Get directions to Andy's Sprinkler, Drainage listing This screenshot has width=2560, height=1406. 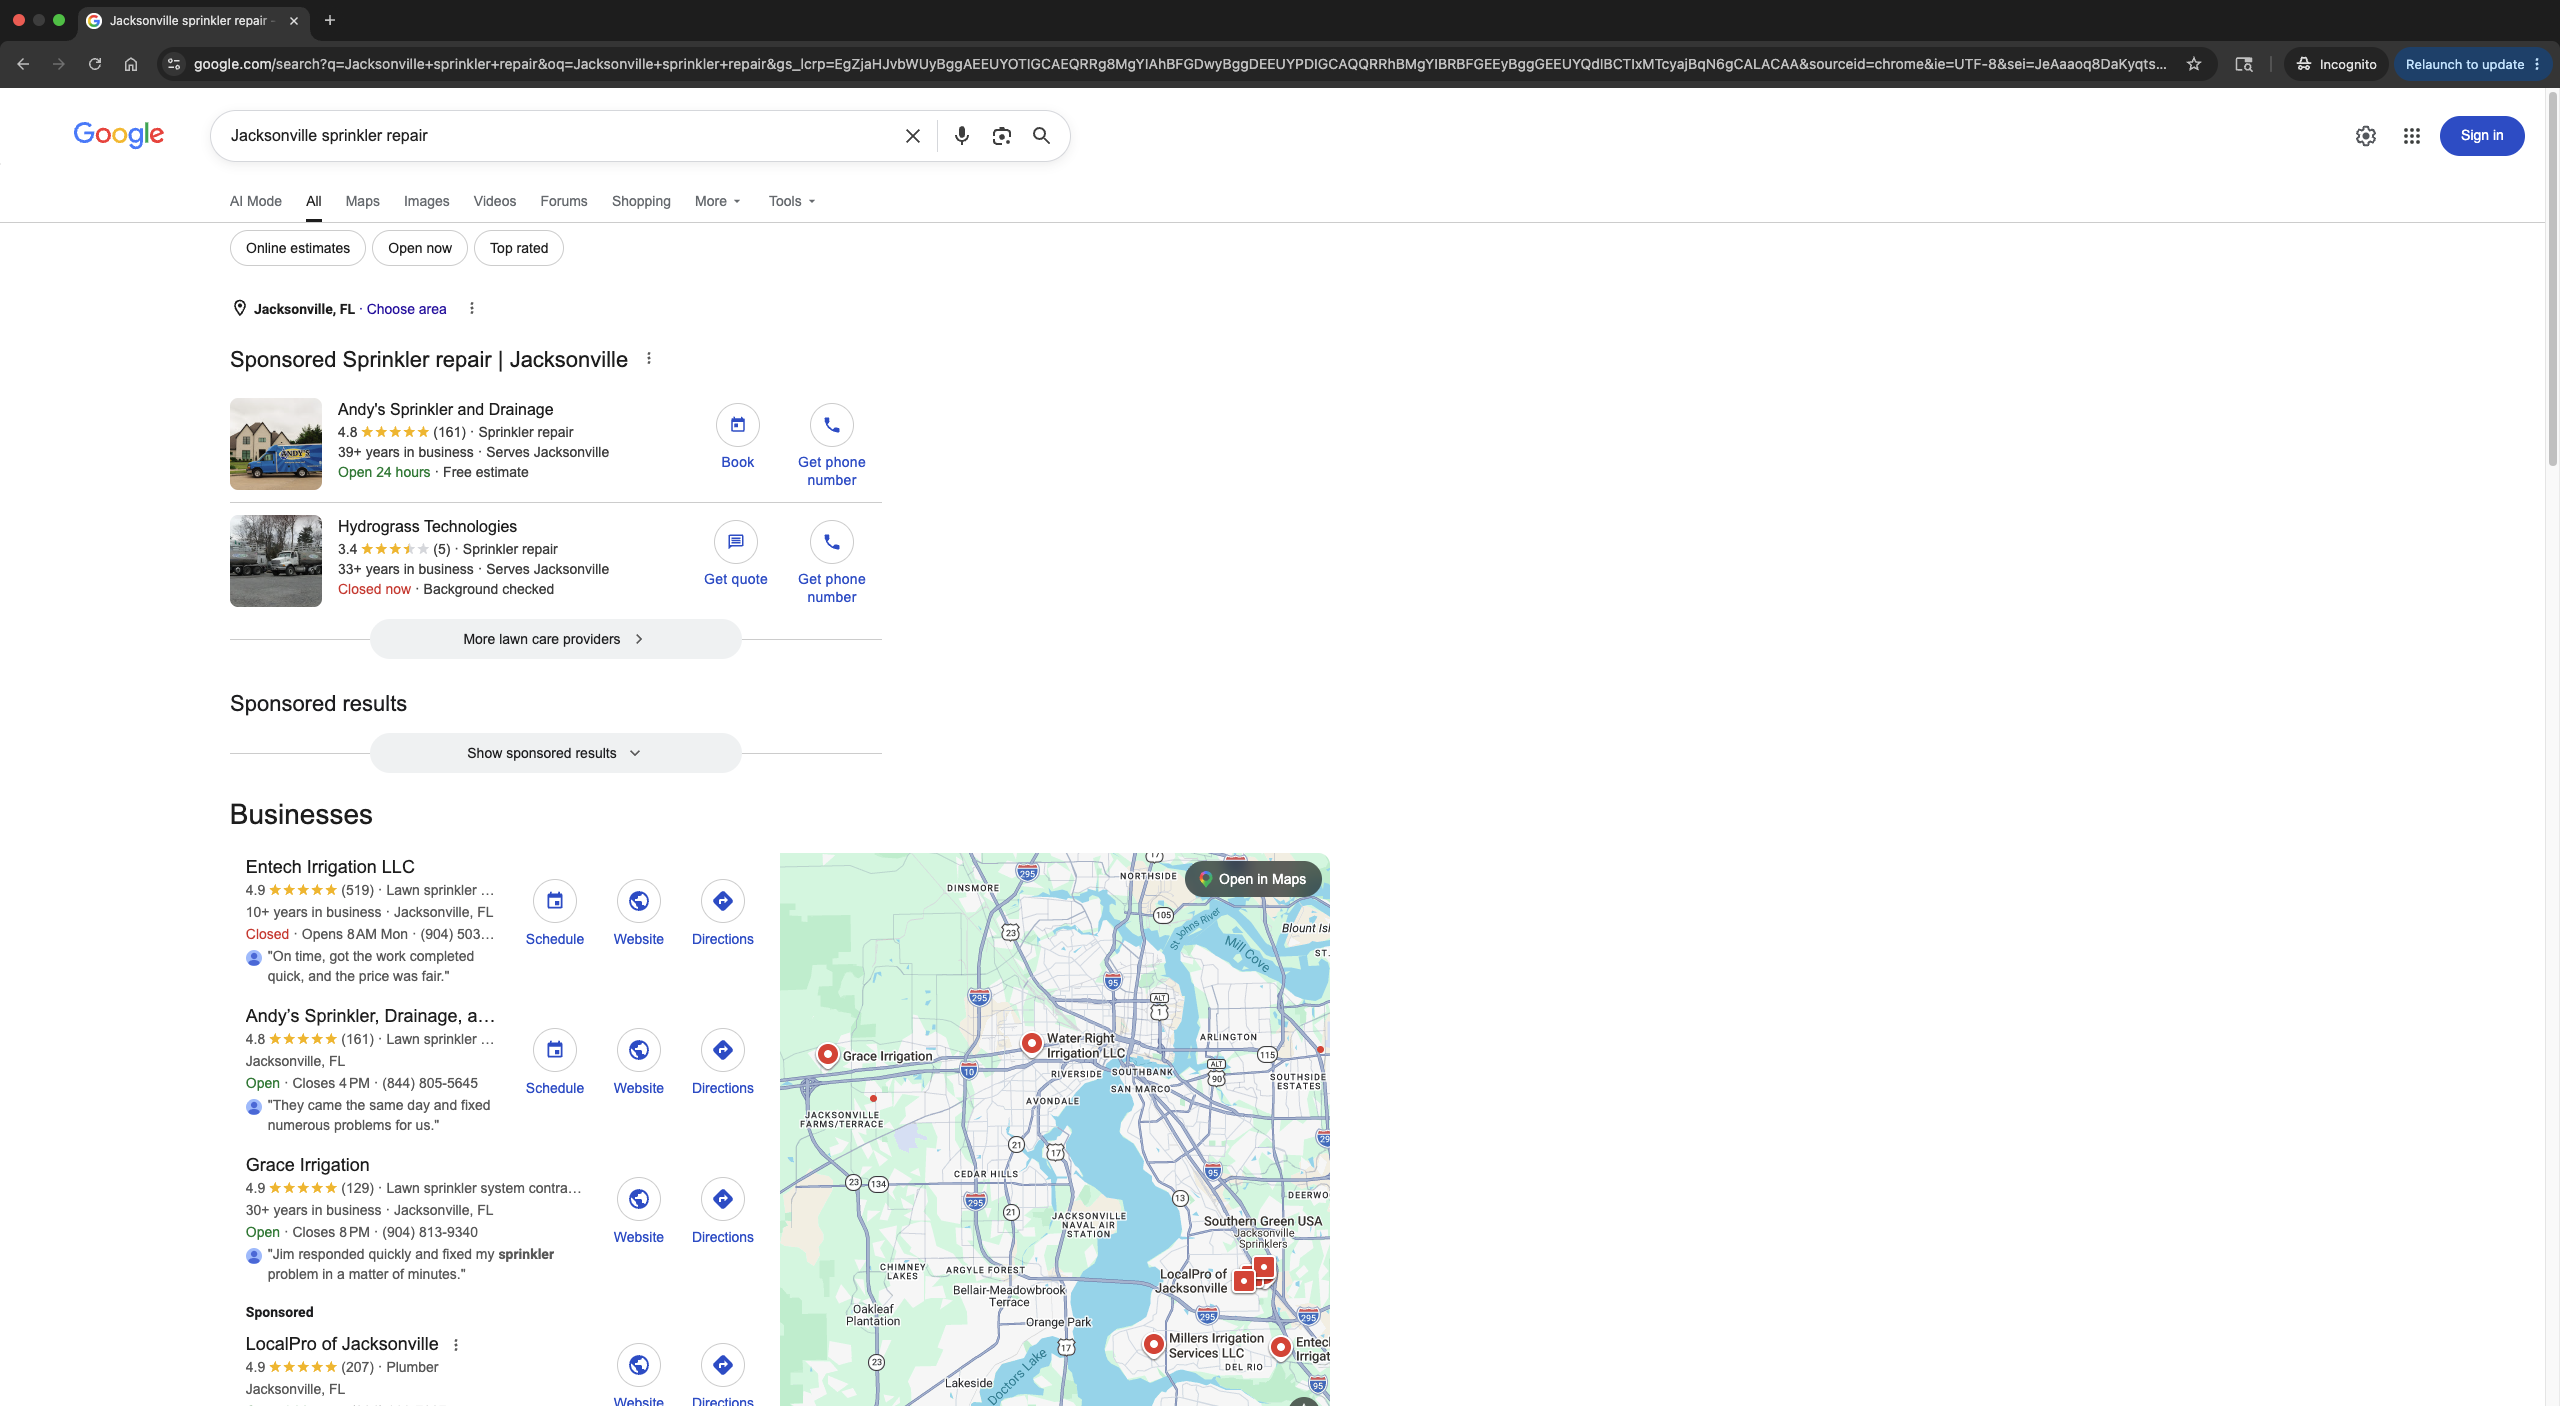(x=722, y=1062)
